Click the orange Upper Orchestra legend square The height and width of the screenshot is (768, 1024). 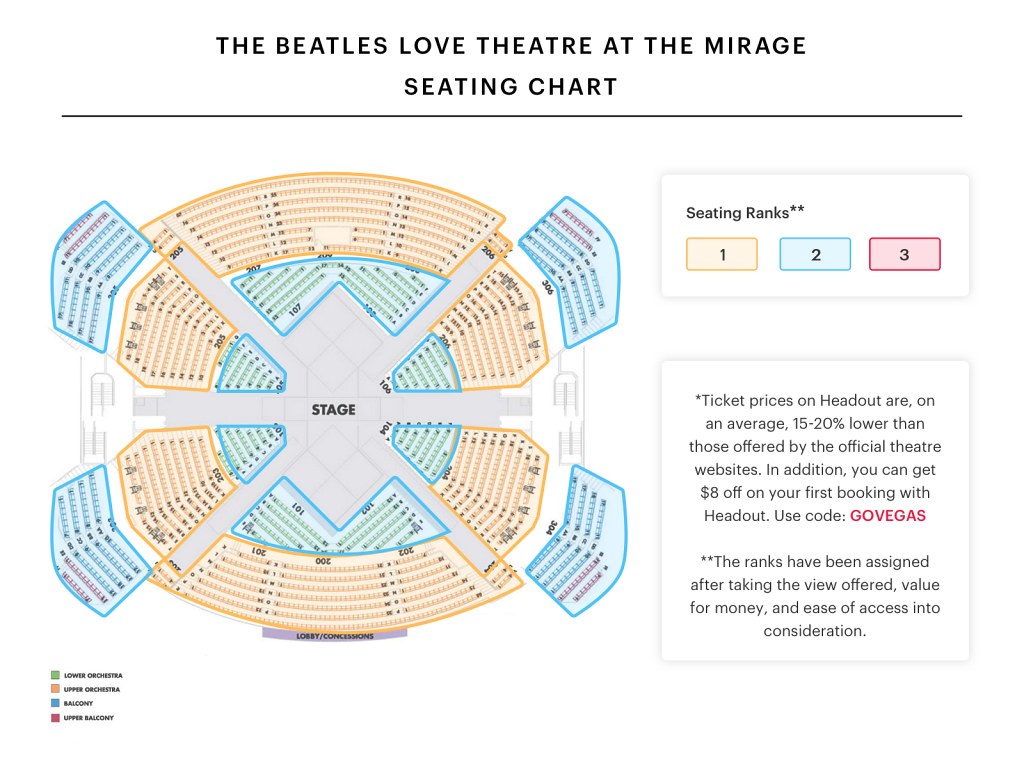coord(56,689)
